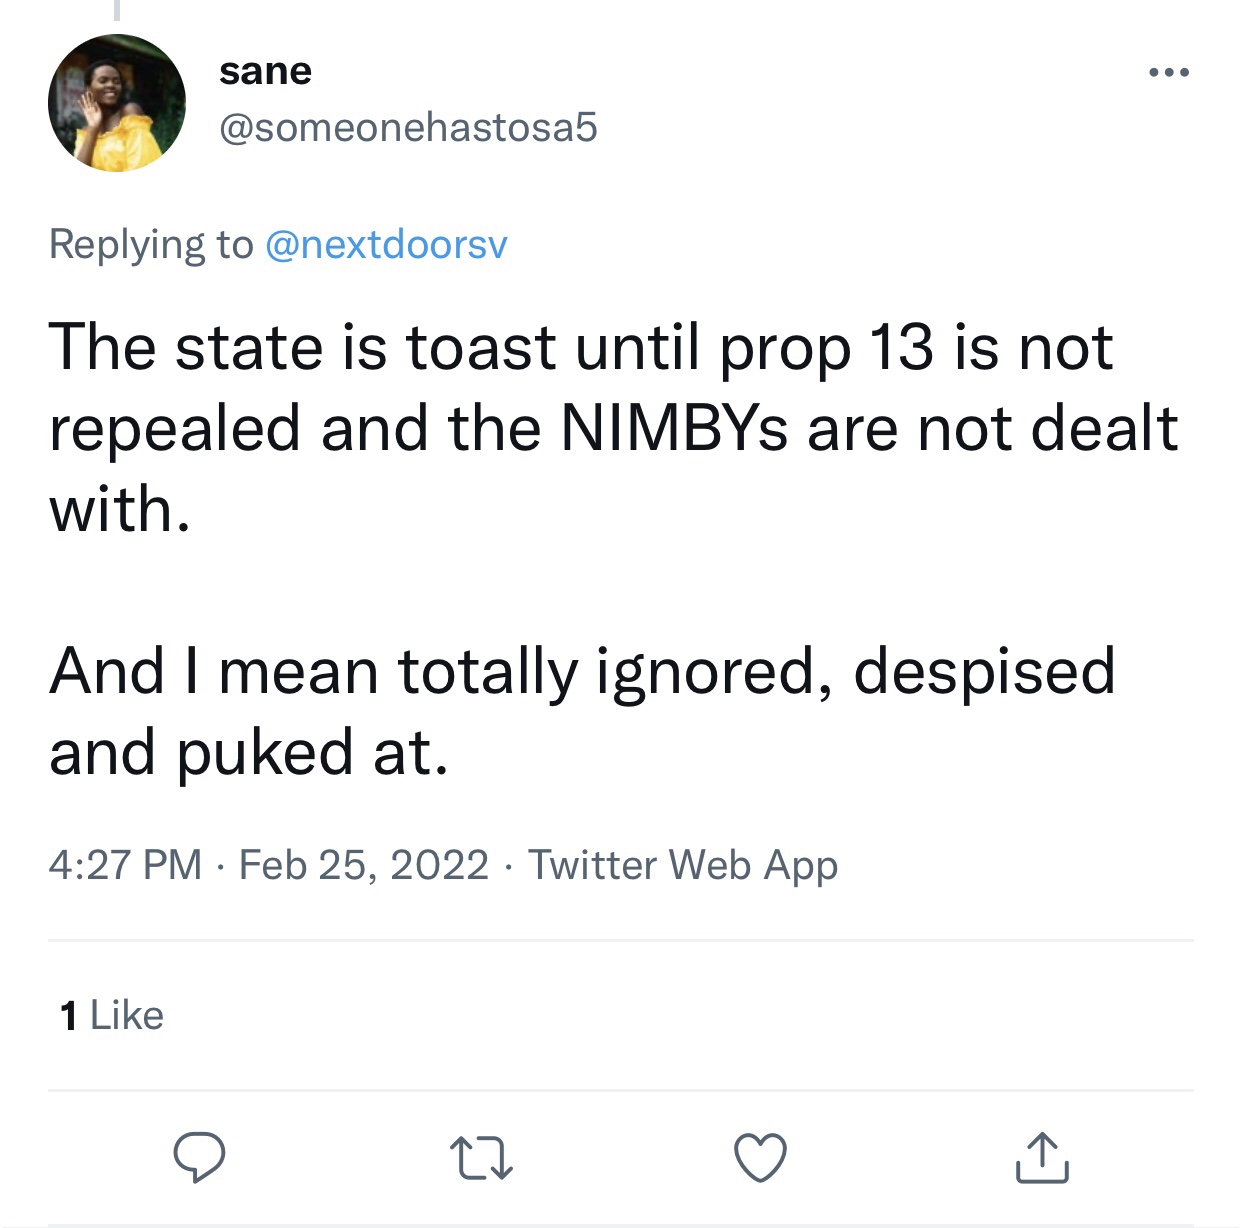Open the share tweet icon
This screenshot has height=1228, width=1242.
(1042, 1157)
